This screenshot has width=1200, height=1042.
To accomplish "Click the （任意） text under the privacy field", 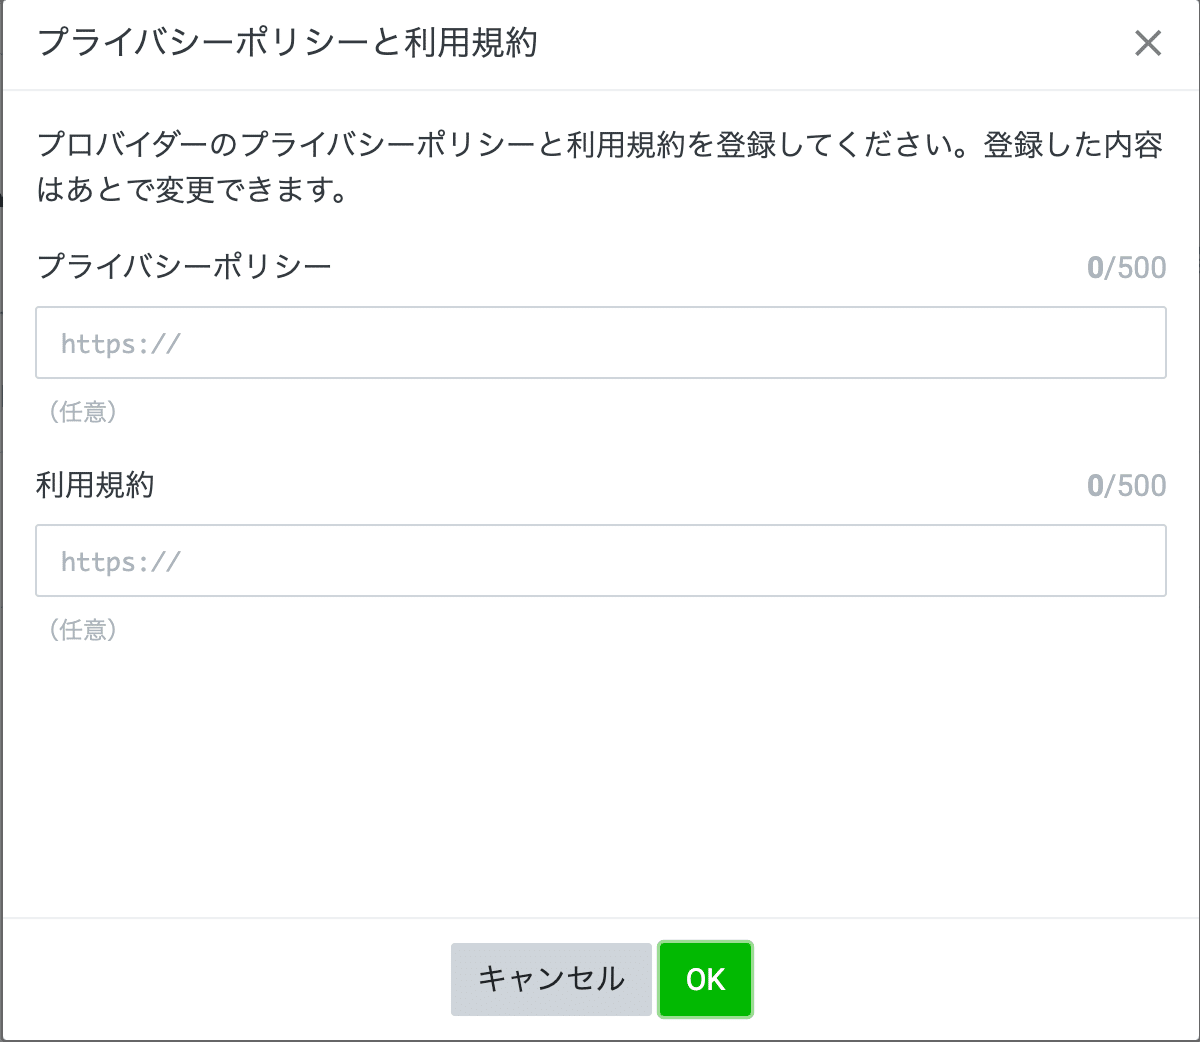I will tap(82, 410).
